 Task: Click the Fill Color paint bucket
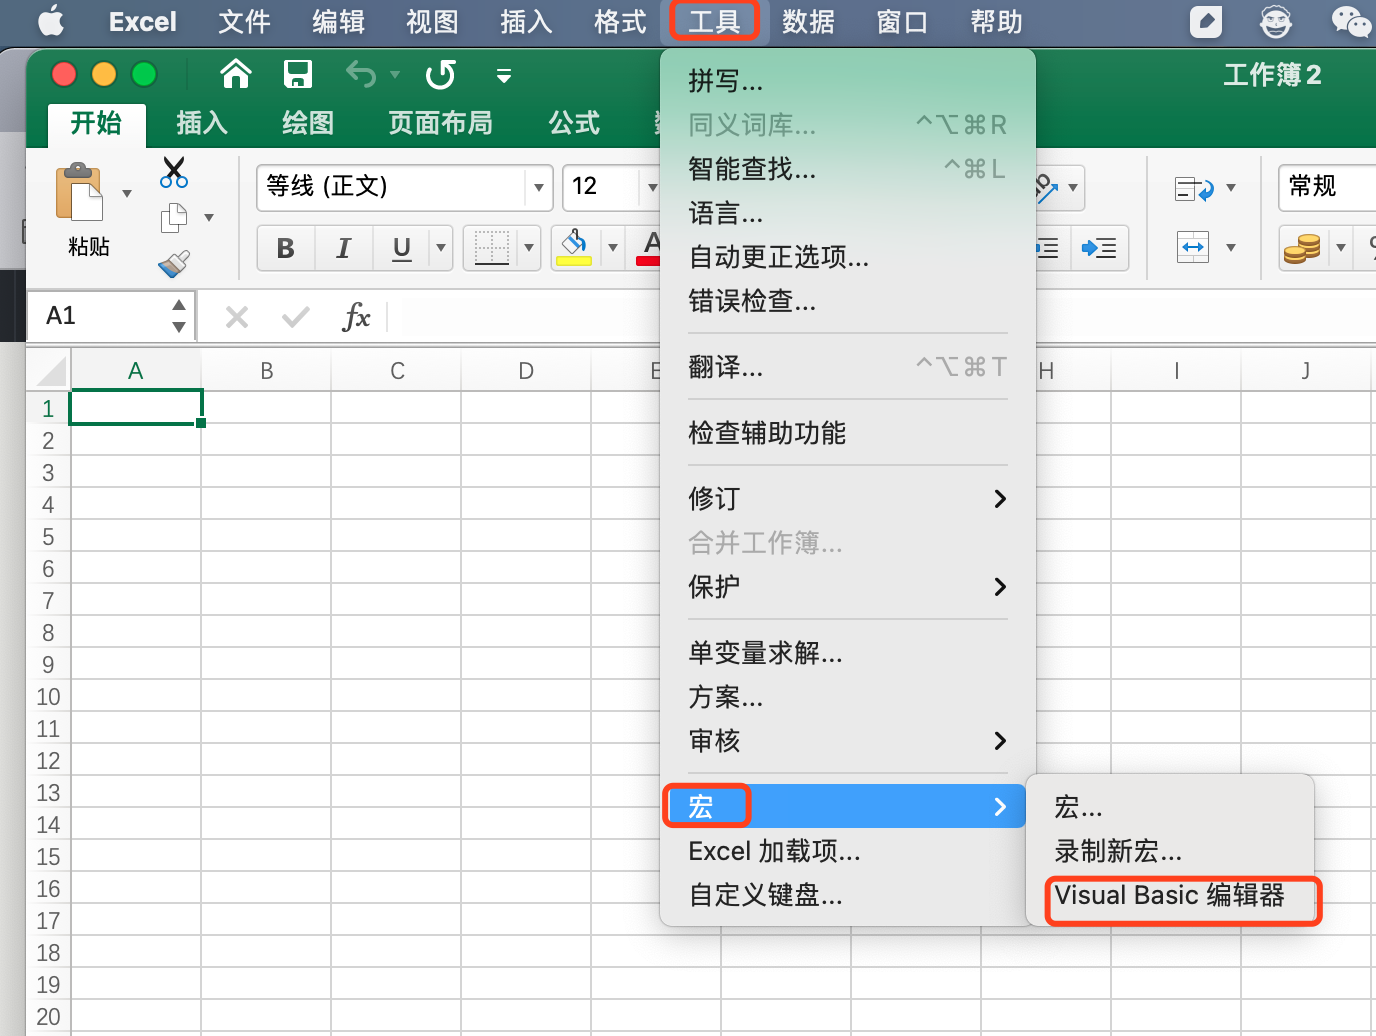coord(574,247)
